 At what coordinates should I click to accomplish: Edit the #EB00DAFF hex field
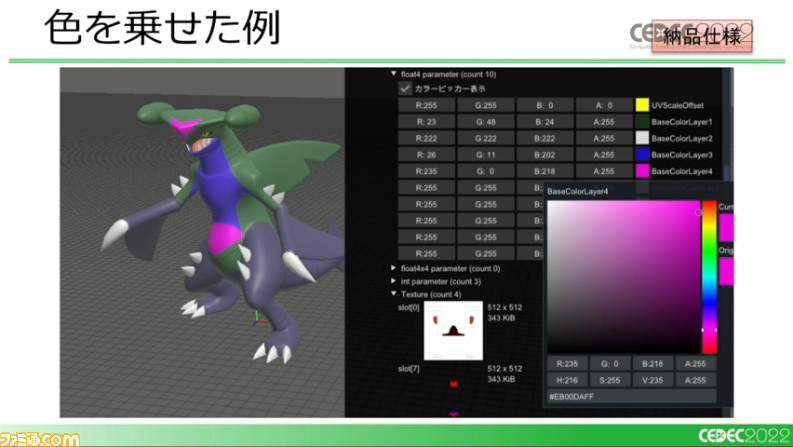pyautogui.click(x=632, y=396)
